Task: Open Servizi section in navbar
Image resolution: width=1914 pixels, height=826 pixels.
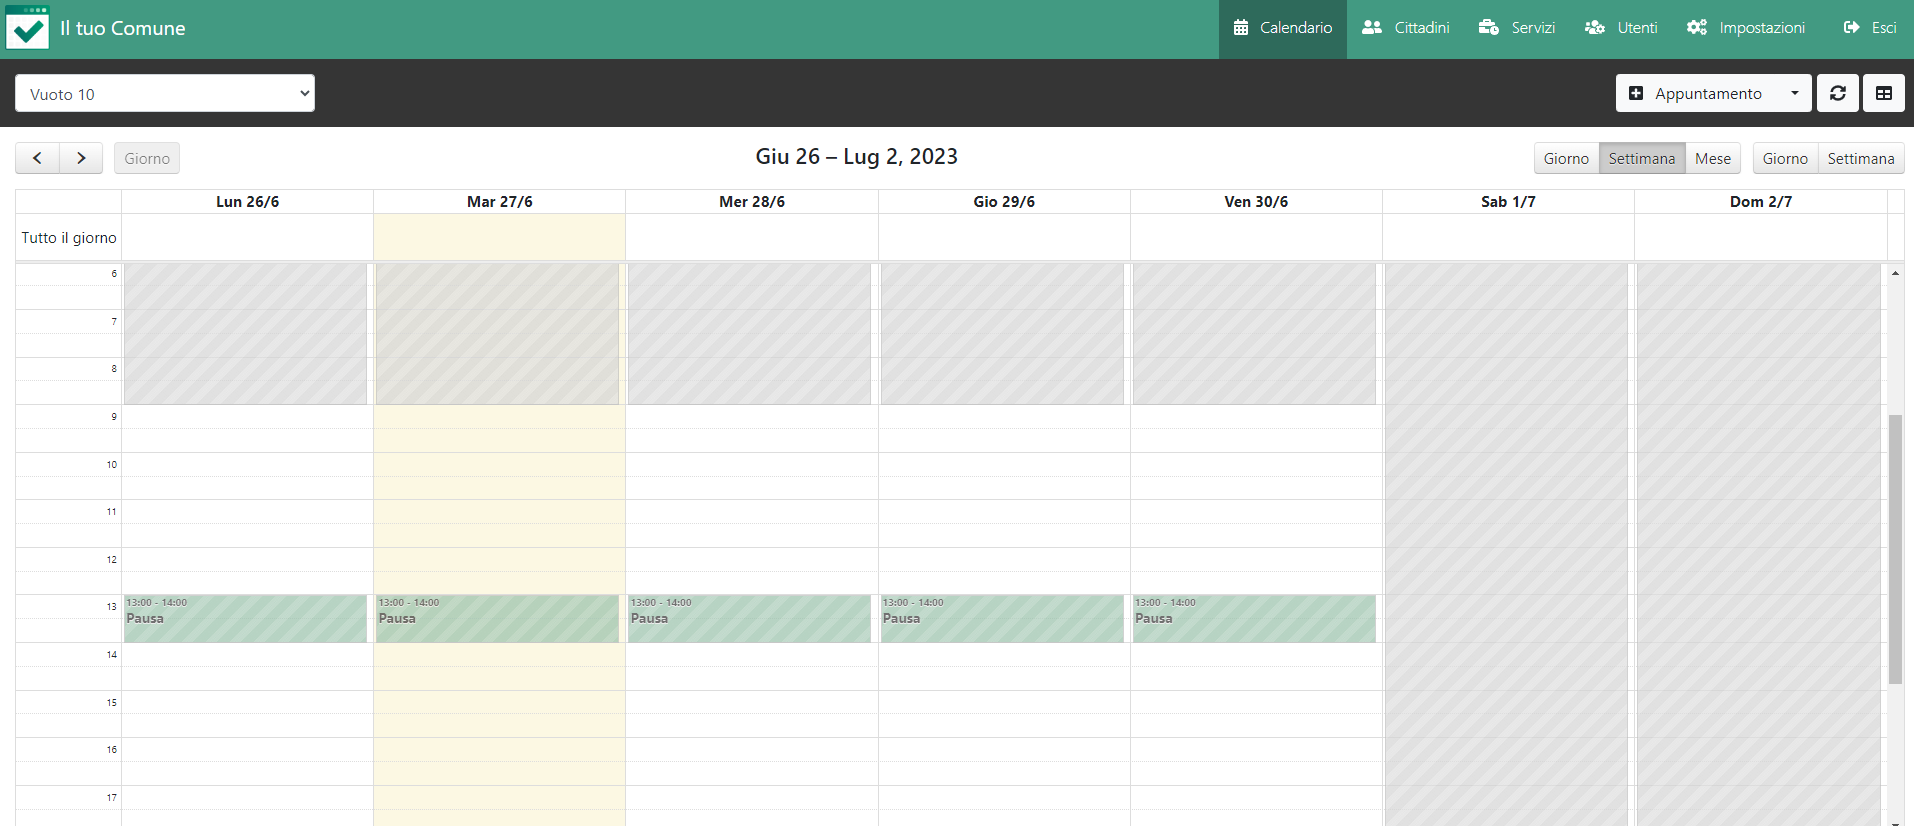Action: (x=1517, y=28)
